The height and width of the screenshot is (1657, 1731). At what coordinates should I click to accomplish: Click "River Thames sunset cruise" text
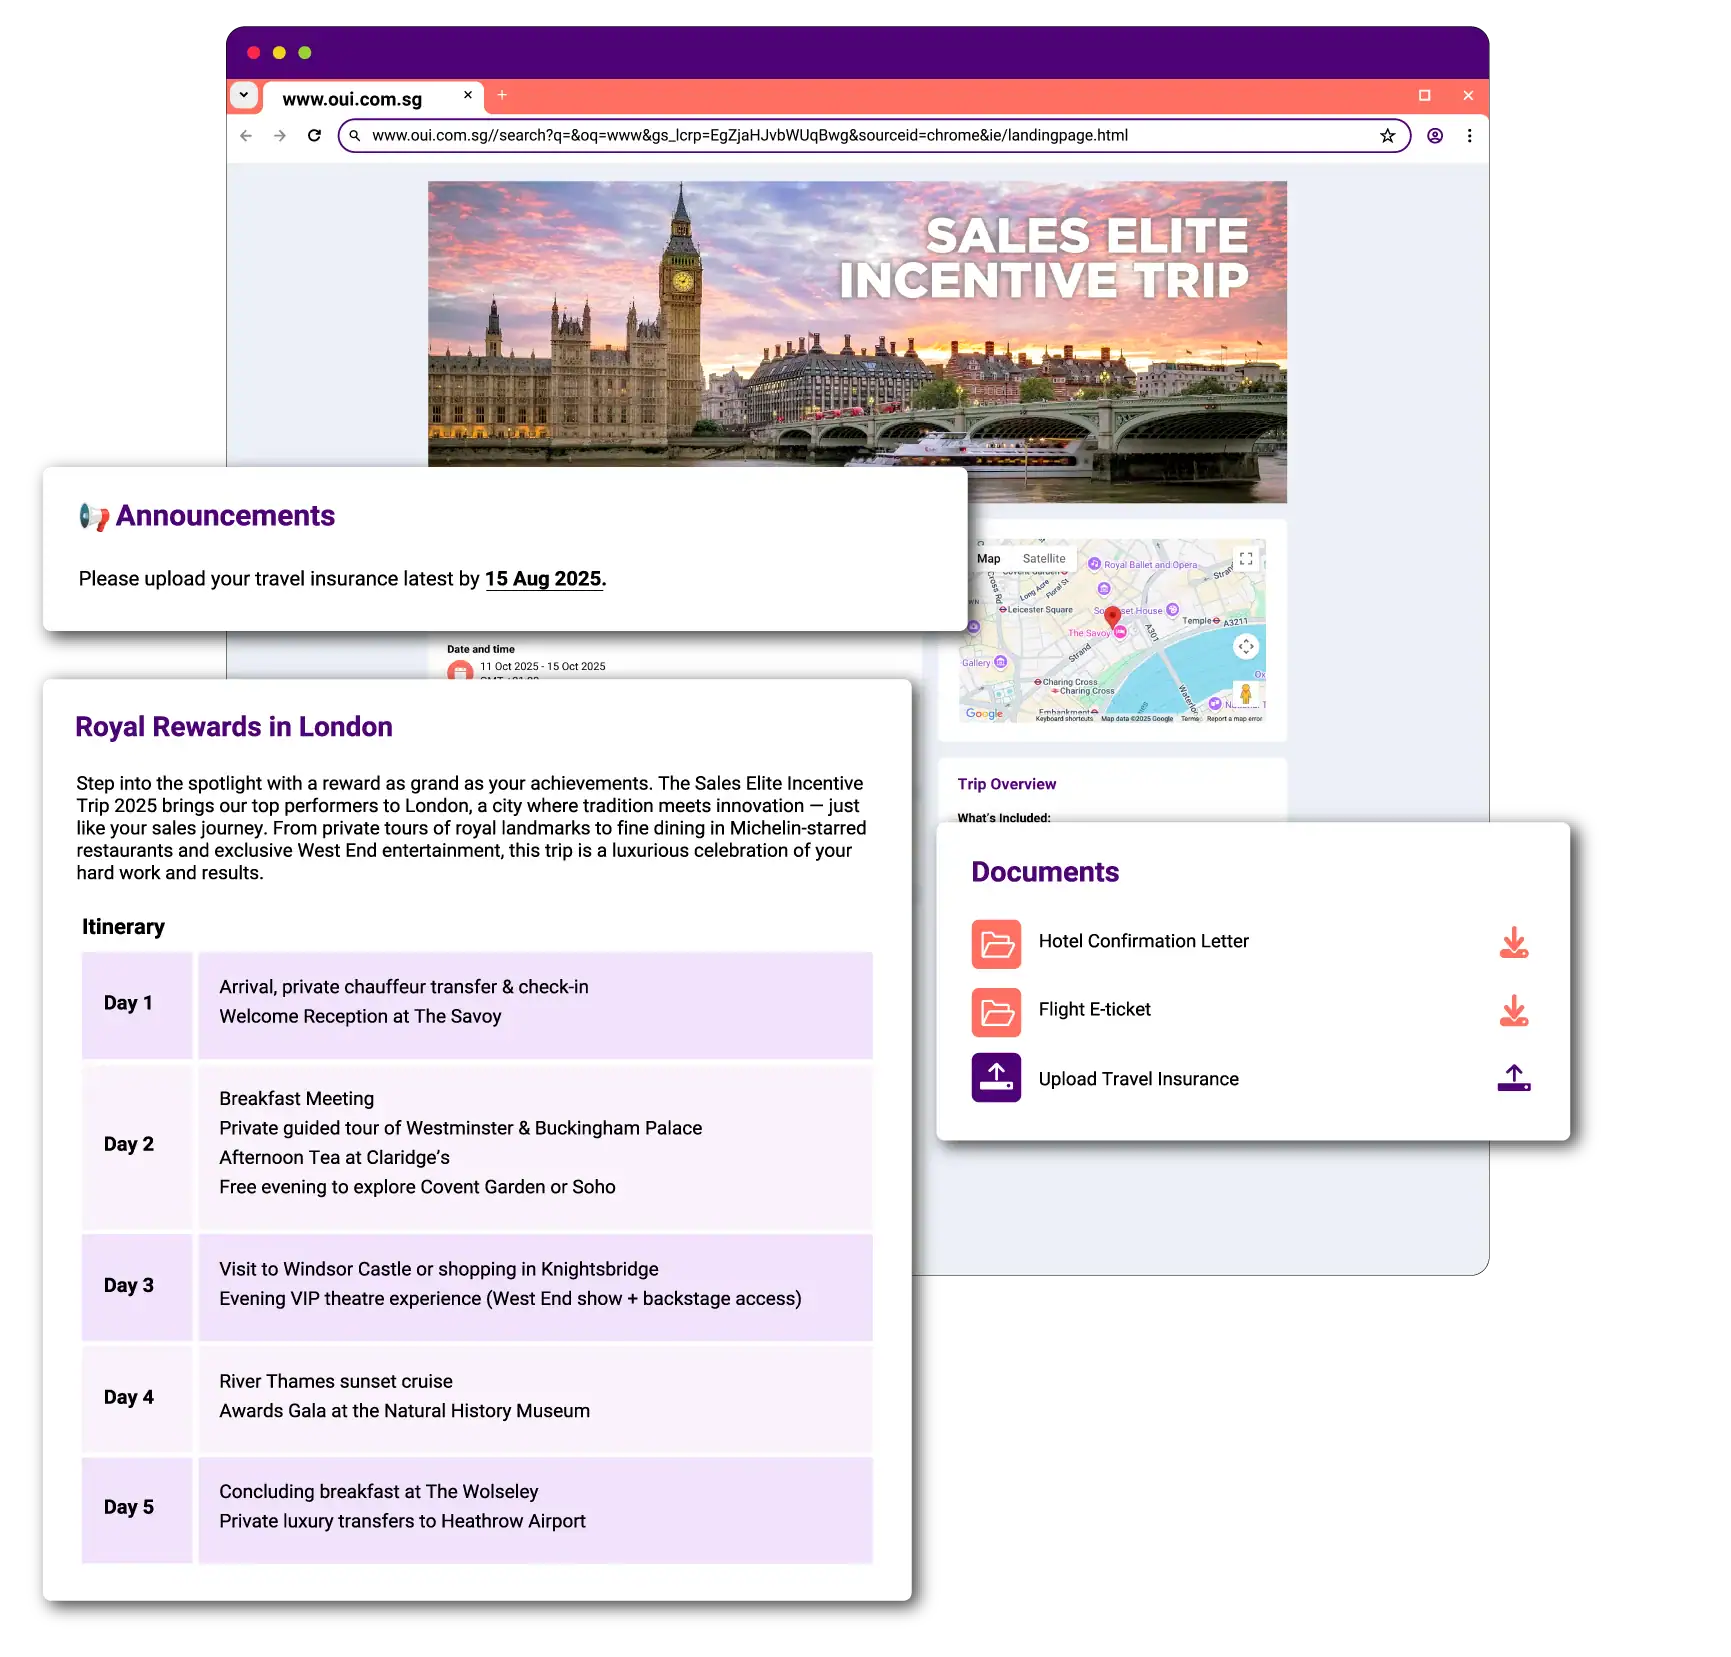pyautogui.click(x=336, y=1381)
